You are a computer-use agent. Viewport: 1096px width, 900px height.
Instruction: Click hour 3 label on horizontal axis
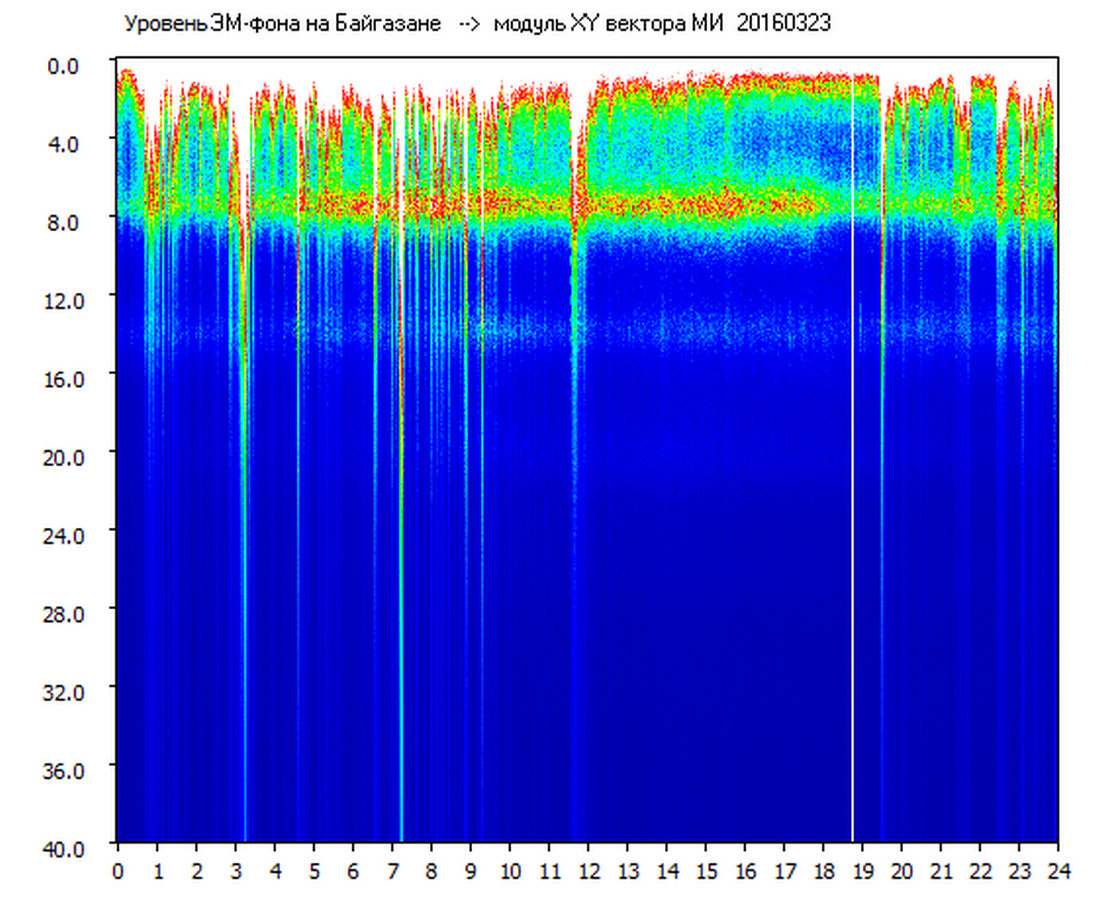coord(235,871)
